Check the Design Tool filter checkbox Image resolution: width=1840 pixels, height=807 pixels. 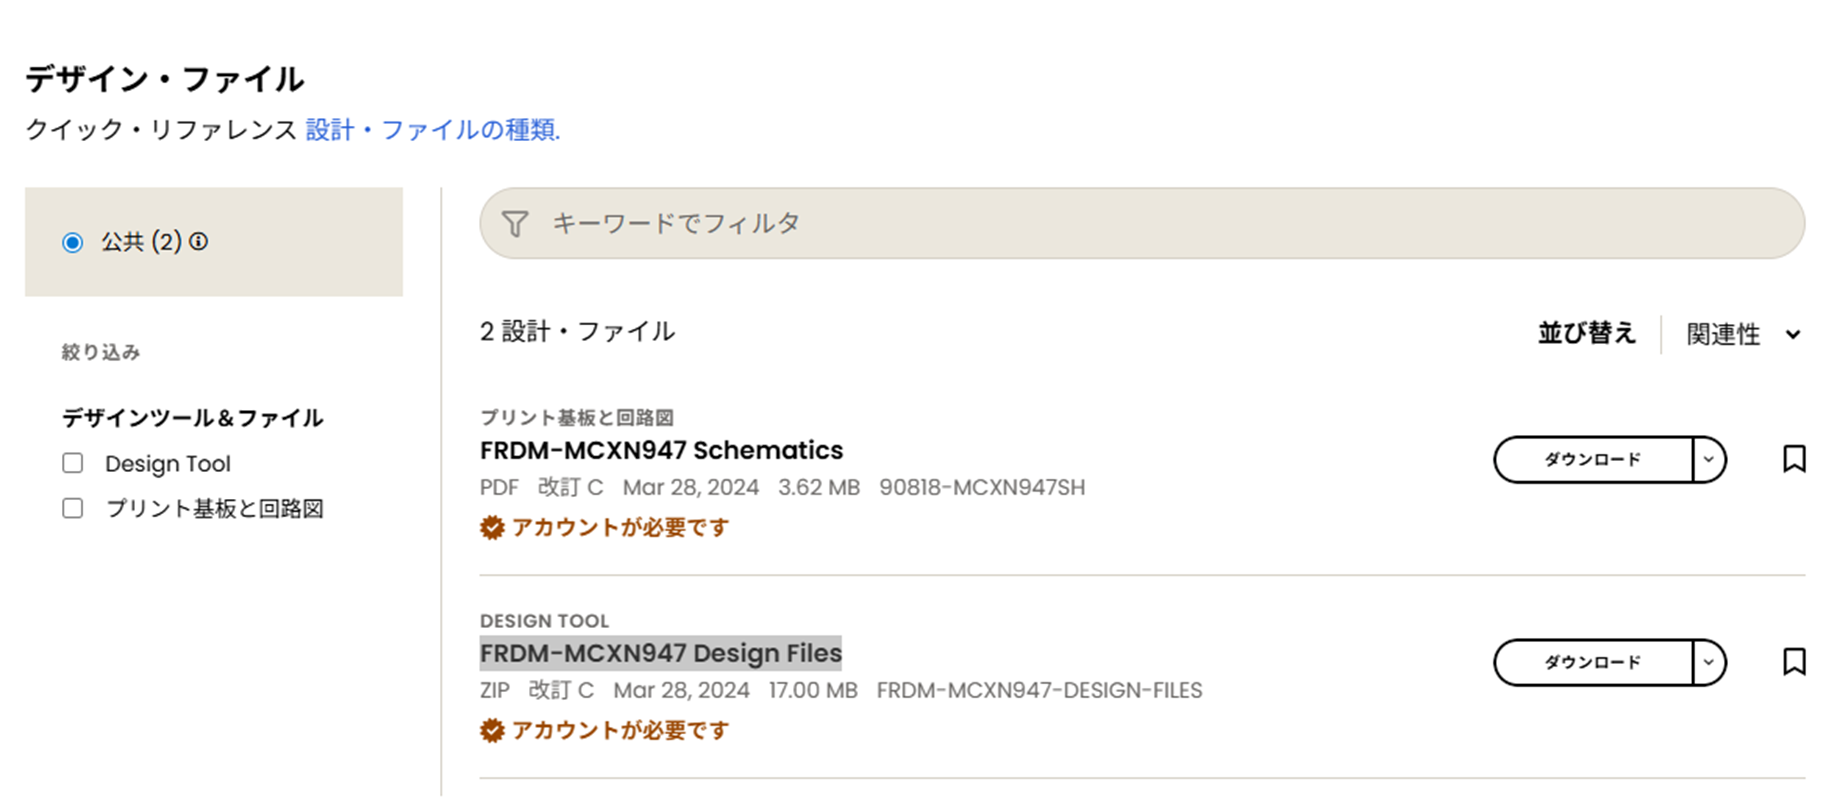coord(71,462)
